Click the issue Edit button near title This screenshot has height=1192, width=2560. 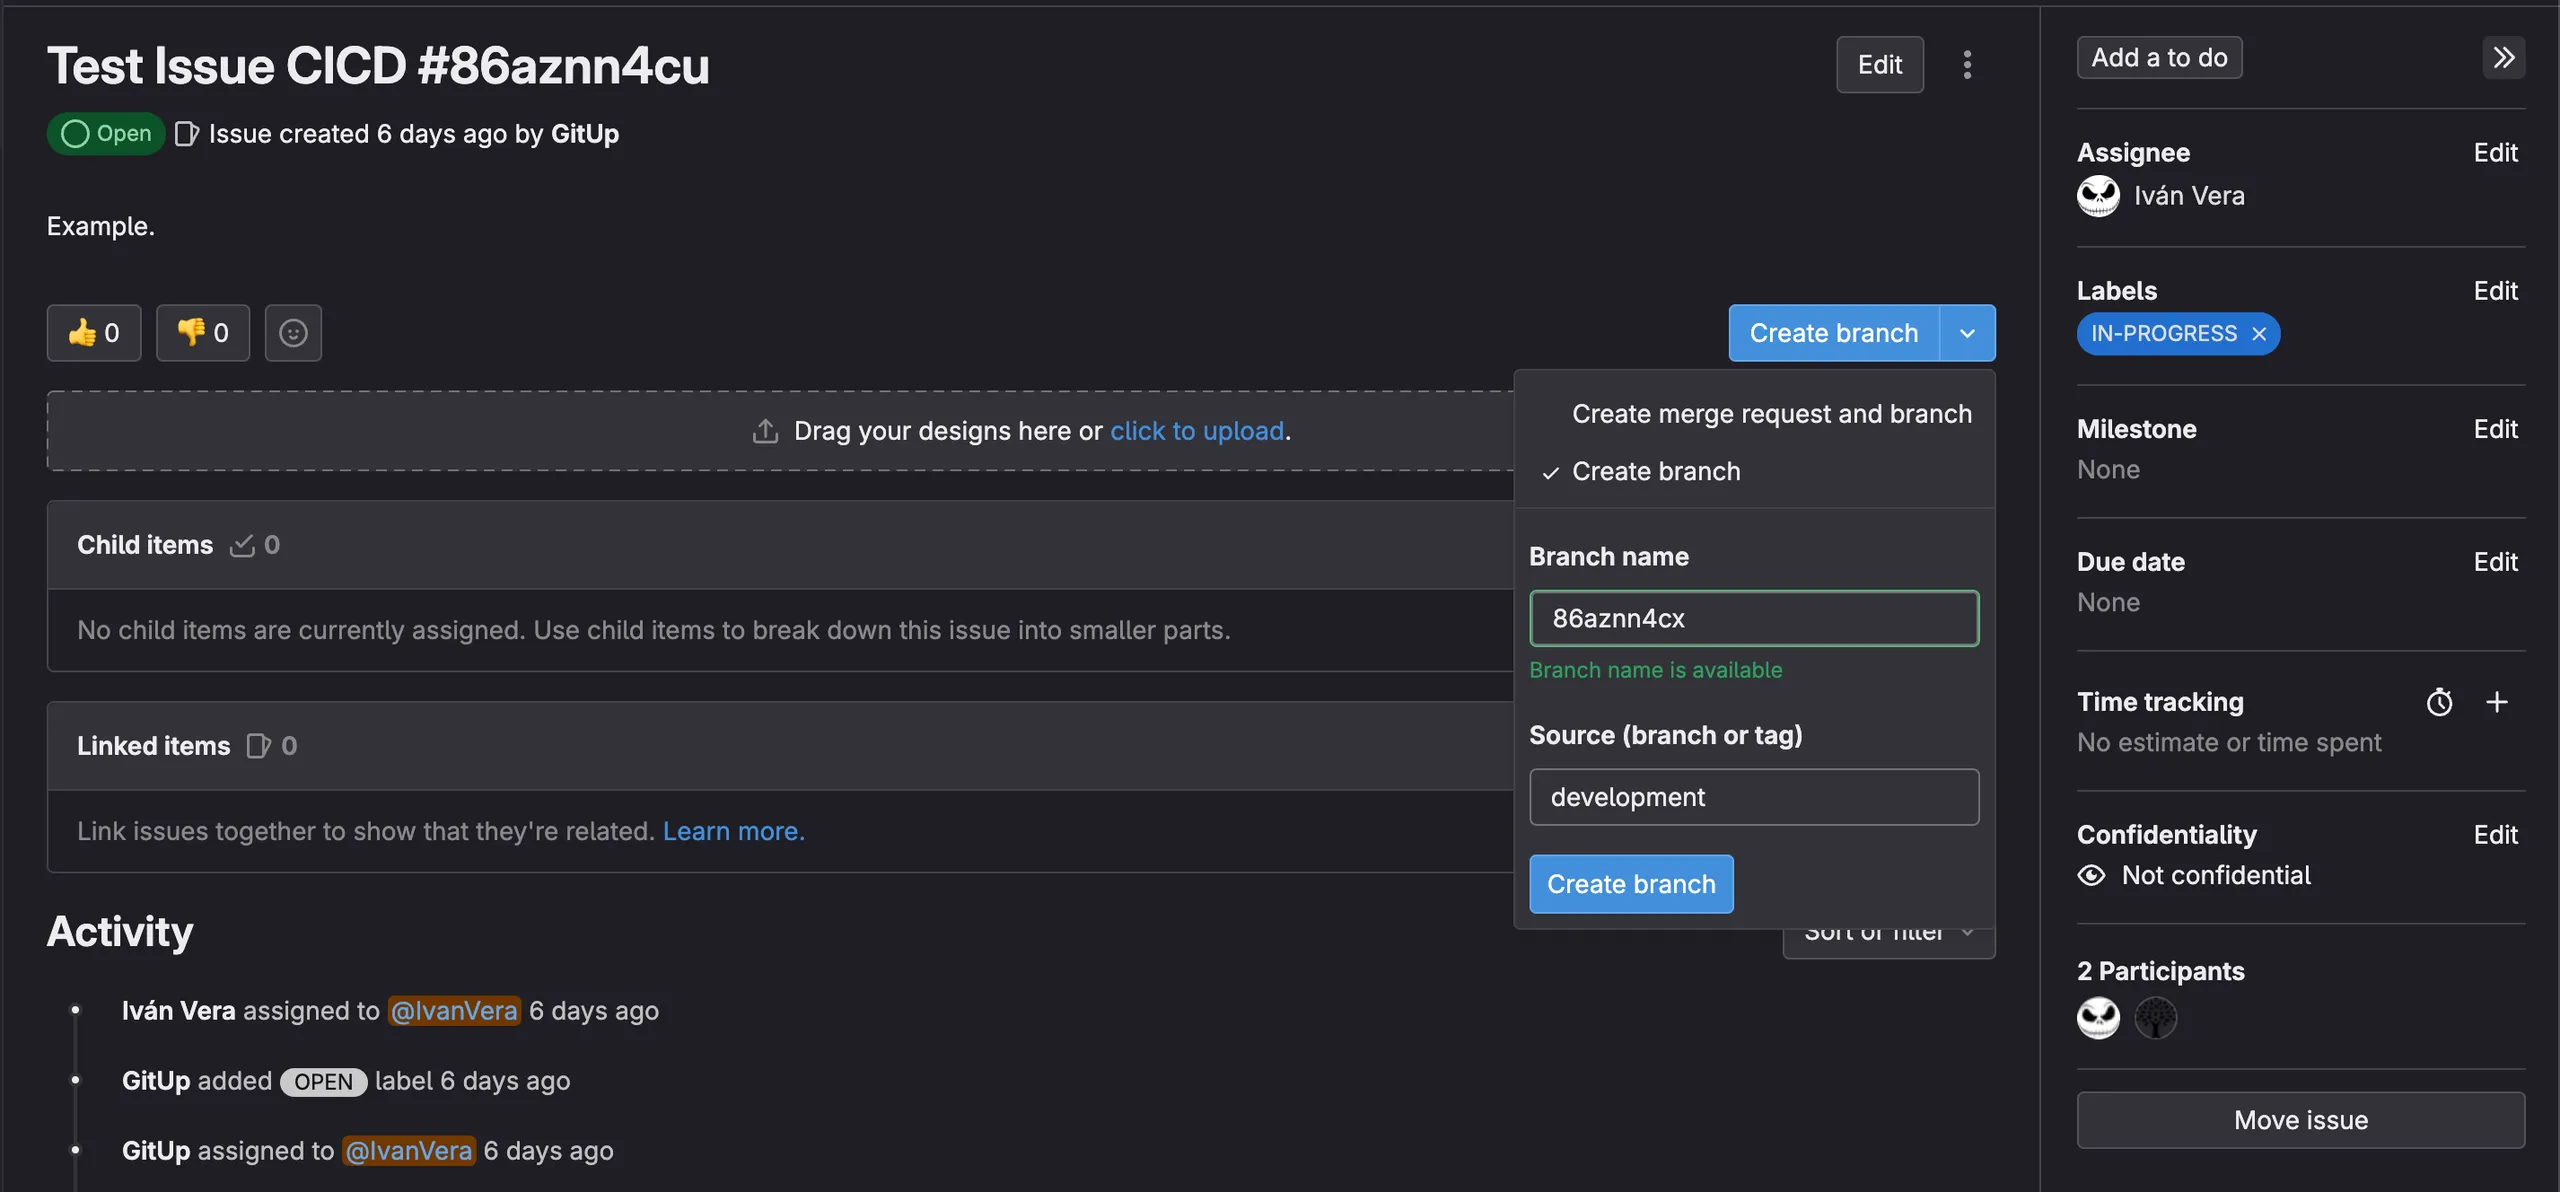click(x=1880, y=65)
